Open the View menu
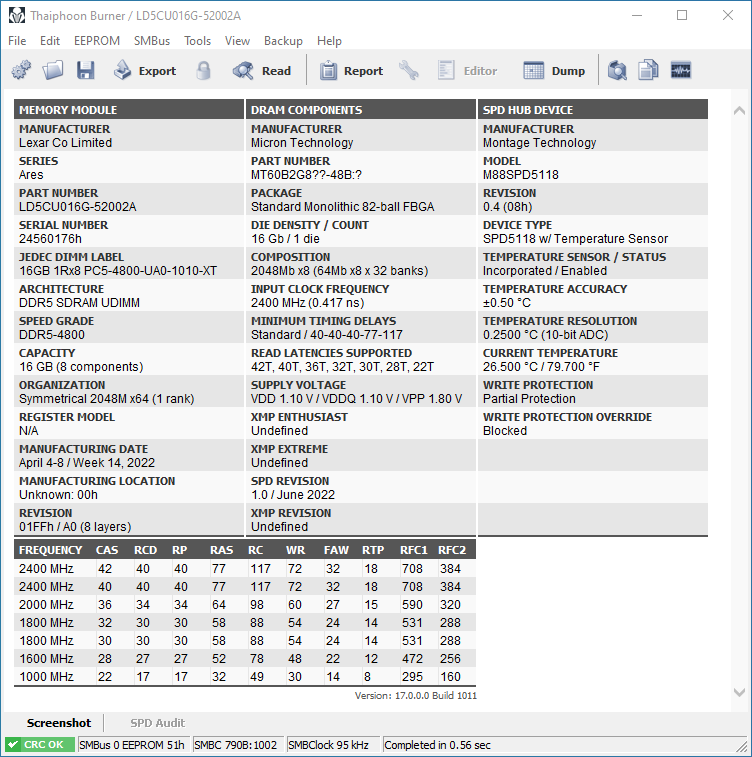The width and height of the screenshot is (752, 757). click(237, 41)
